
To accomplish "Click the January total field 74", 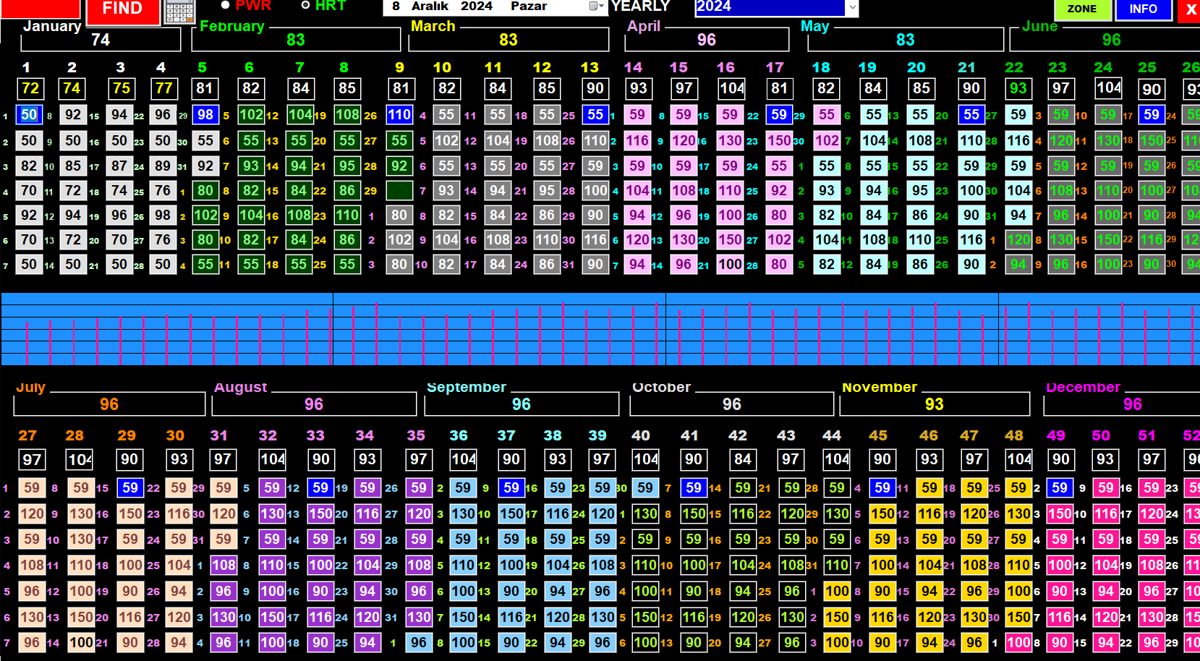I will pyautogui.click(x=100, y=40).
